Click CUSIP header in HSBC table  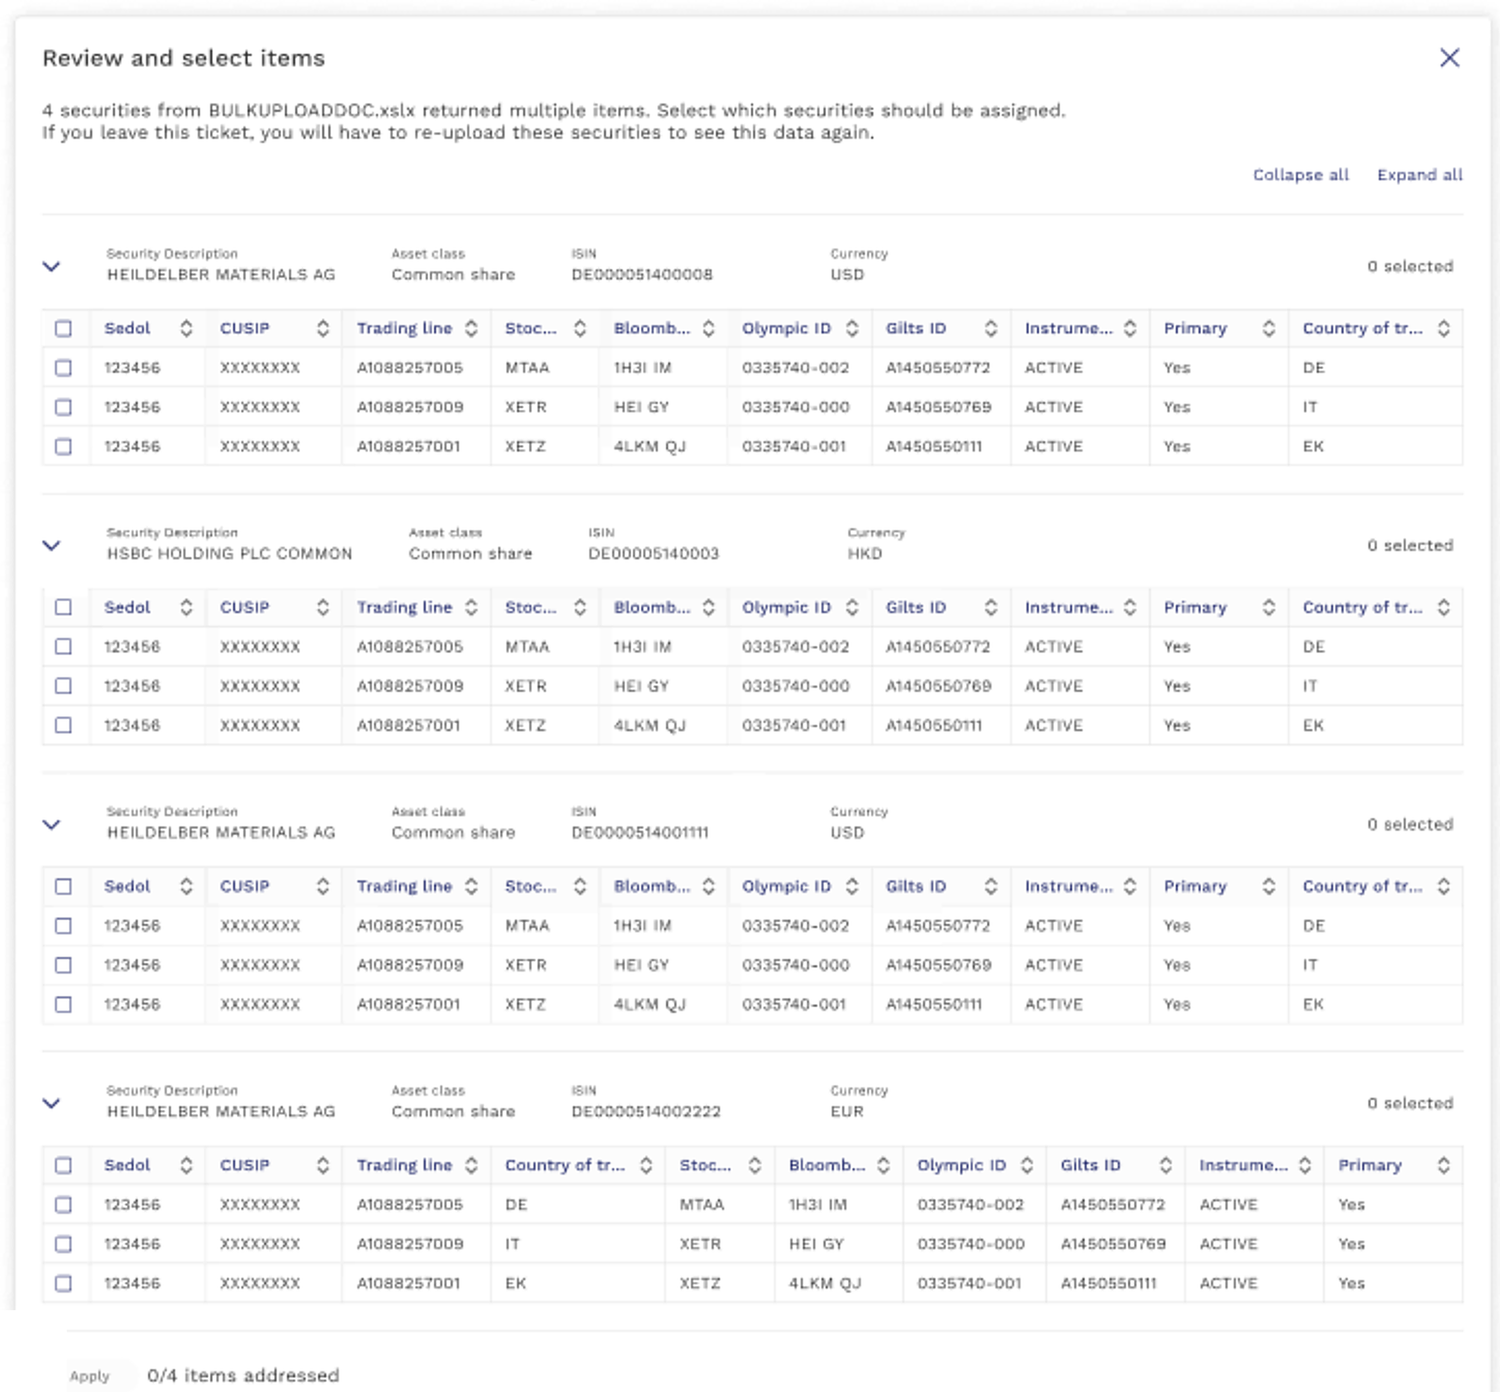pos(245,607)
